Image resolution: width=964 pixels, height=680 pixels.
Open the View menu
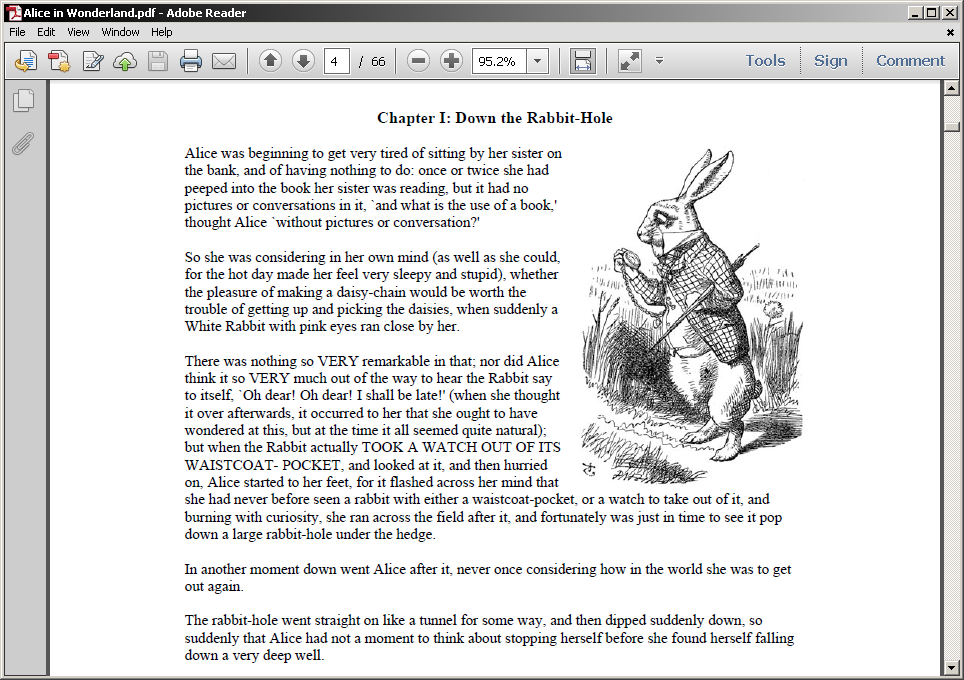click(x=78, y=32)
